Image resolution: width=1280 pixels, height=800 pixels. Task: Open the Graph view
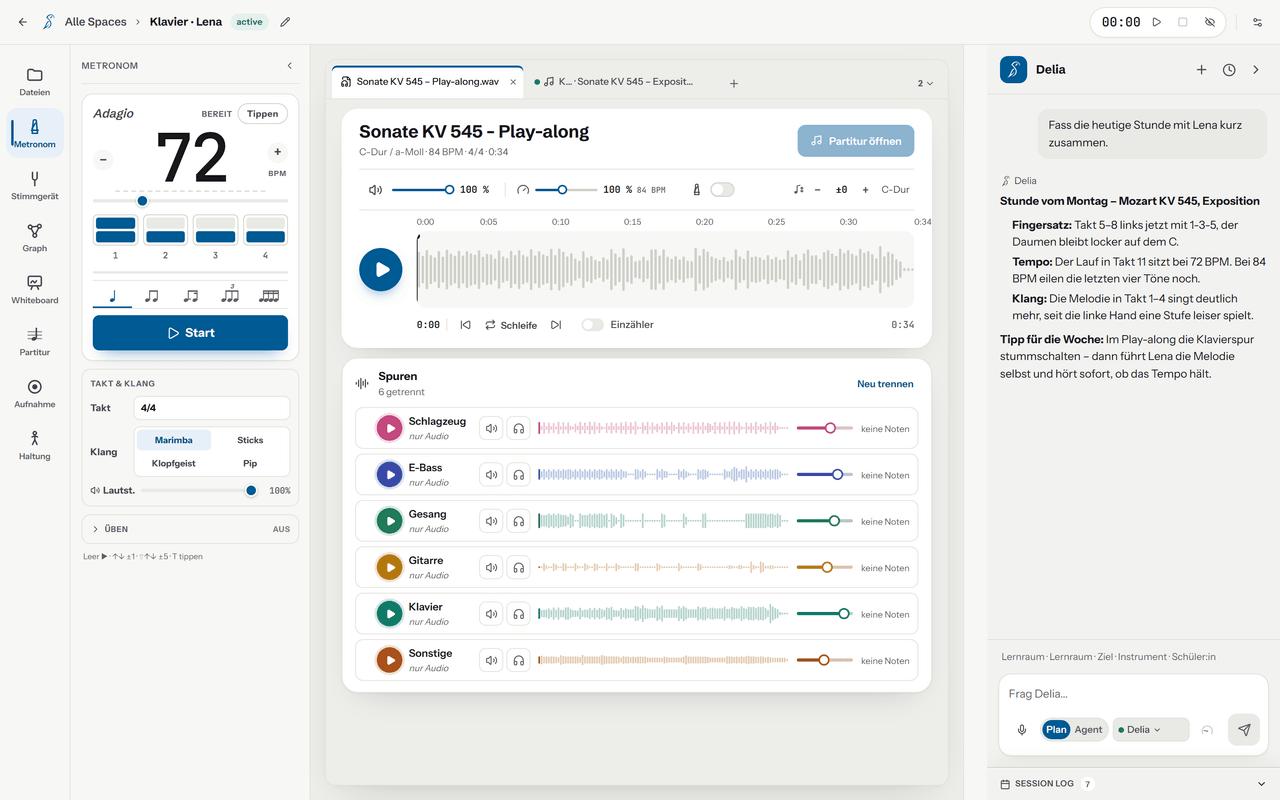pyautogui.click(x=35, y=238)
